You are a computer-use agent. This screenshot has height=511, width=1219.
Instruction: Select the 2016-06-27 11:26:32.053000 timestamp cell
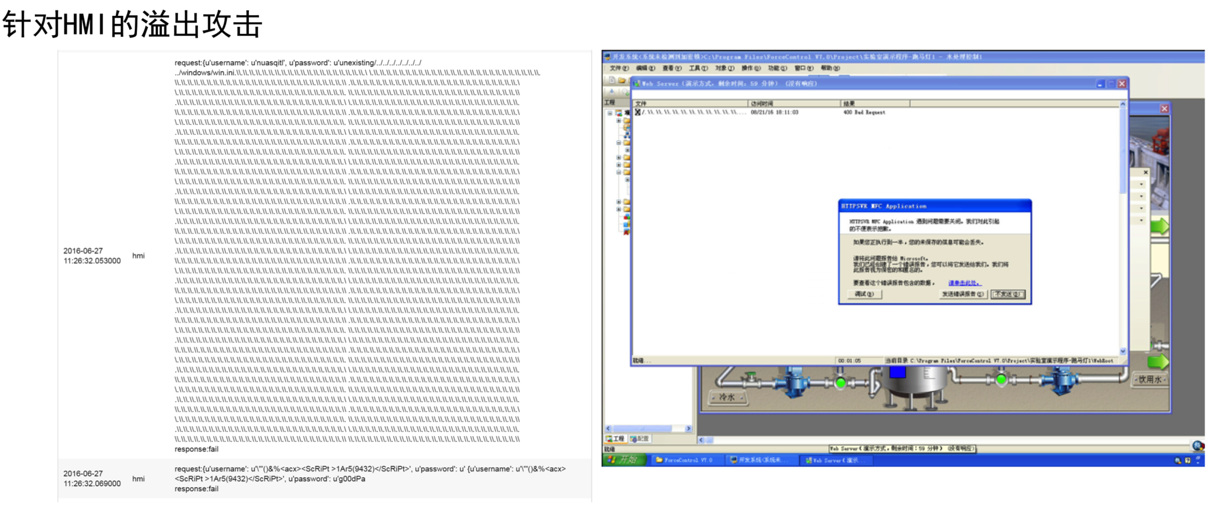pos(92,255)
